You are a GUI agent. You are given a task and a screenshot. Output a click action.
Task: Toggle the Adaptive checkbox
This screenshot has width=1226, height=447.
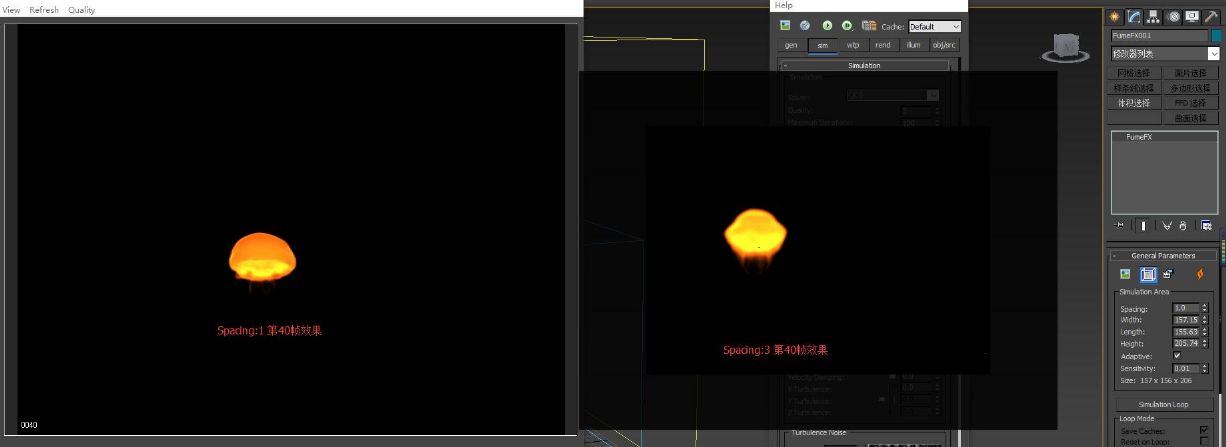coord(1177,355)
